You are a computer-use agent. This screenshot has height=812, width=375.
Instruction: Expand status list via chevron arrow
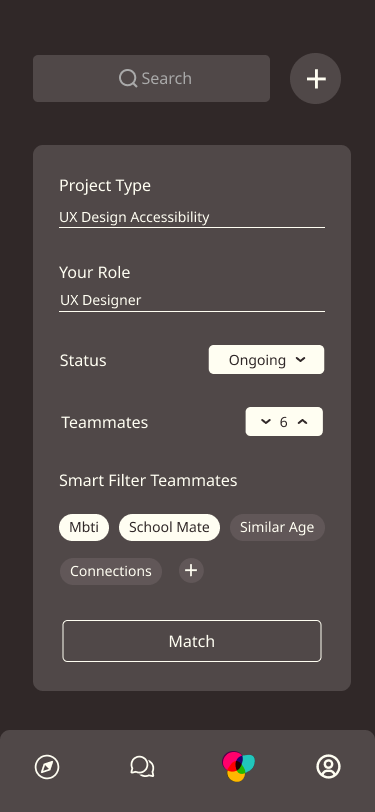300,359
